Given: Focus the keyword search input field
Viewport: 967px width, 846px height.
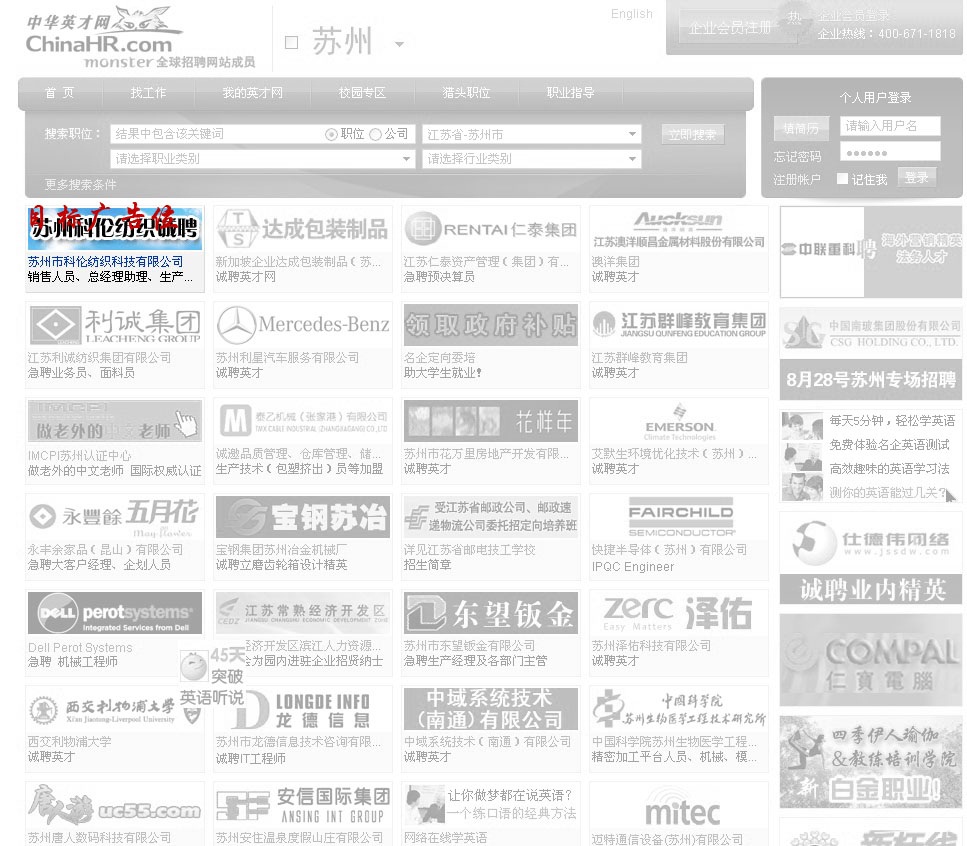Looking at the screenshot, I should [216, 134].
